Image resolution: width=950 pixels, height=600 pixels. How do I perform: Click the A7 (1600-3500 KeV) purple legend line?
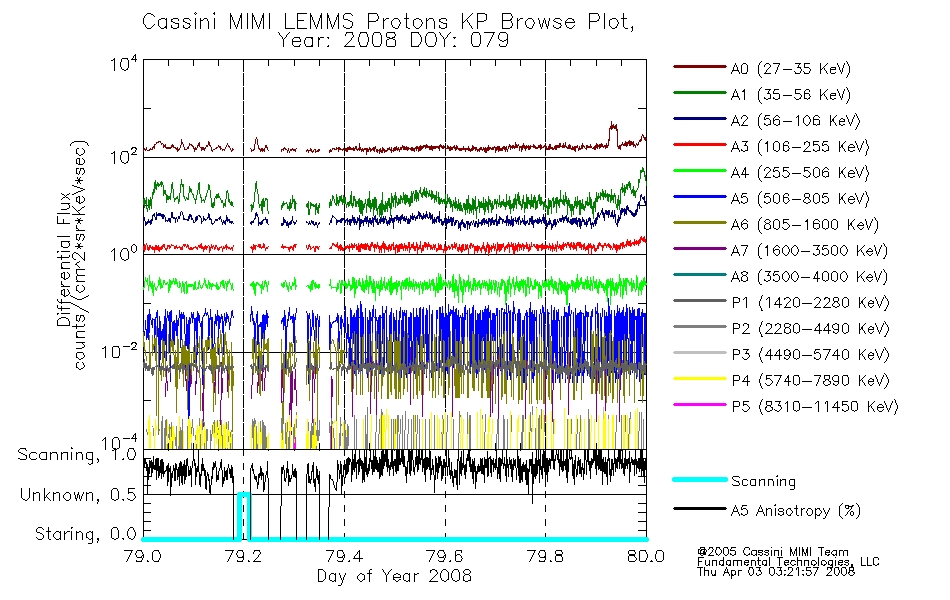[x=700, y=248]
